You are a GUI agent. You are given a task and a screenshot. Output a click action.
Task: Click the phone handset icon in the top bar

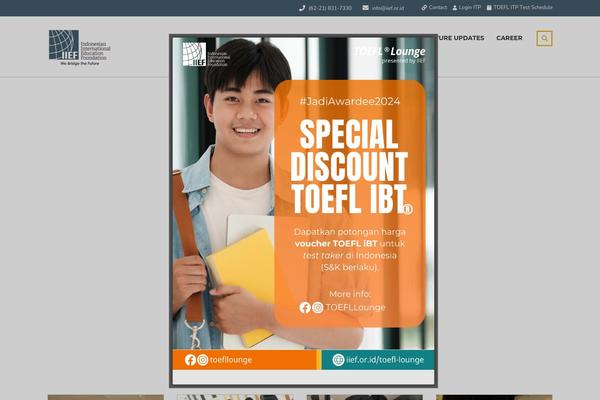[x=302, y=8]
